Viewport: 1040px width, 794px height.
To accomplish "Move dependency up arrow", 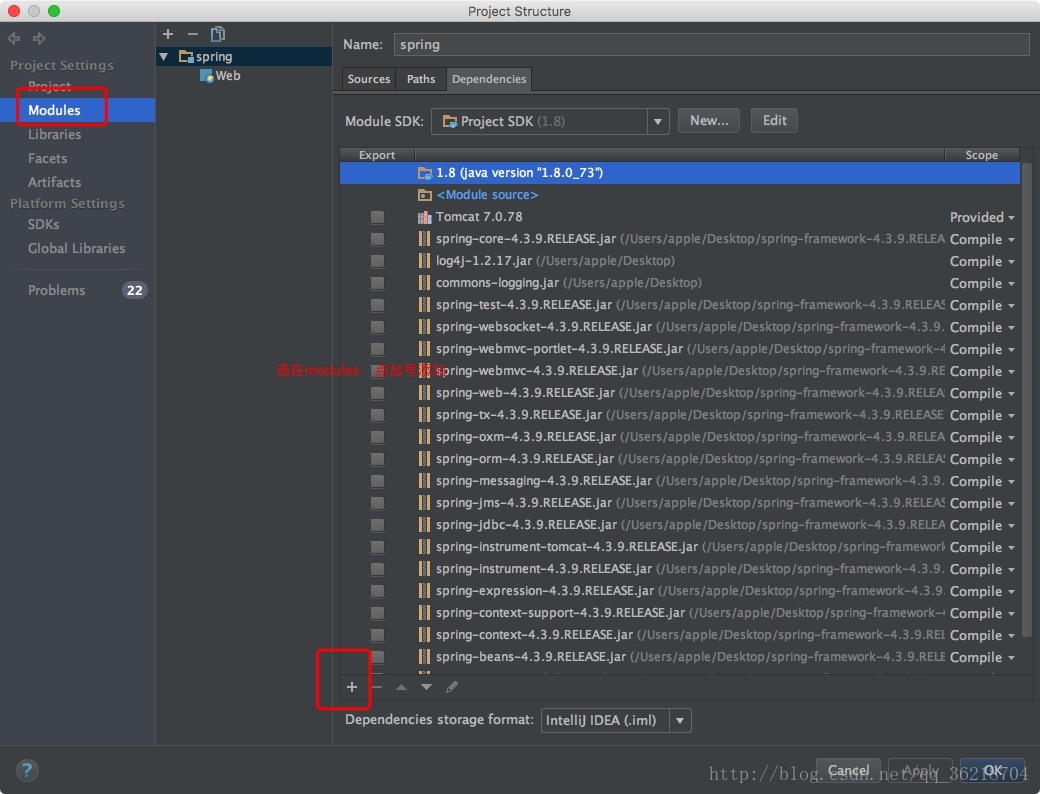I will click(401, 687).
